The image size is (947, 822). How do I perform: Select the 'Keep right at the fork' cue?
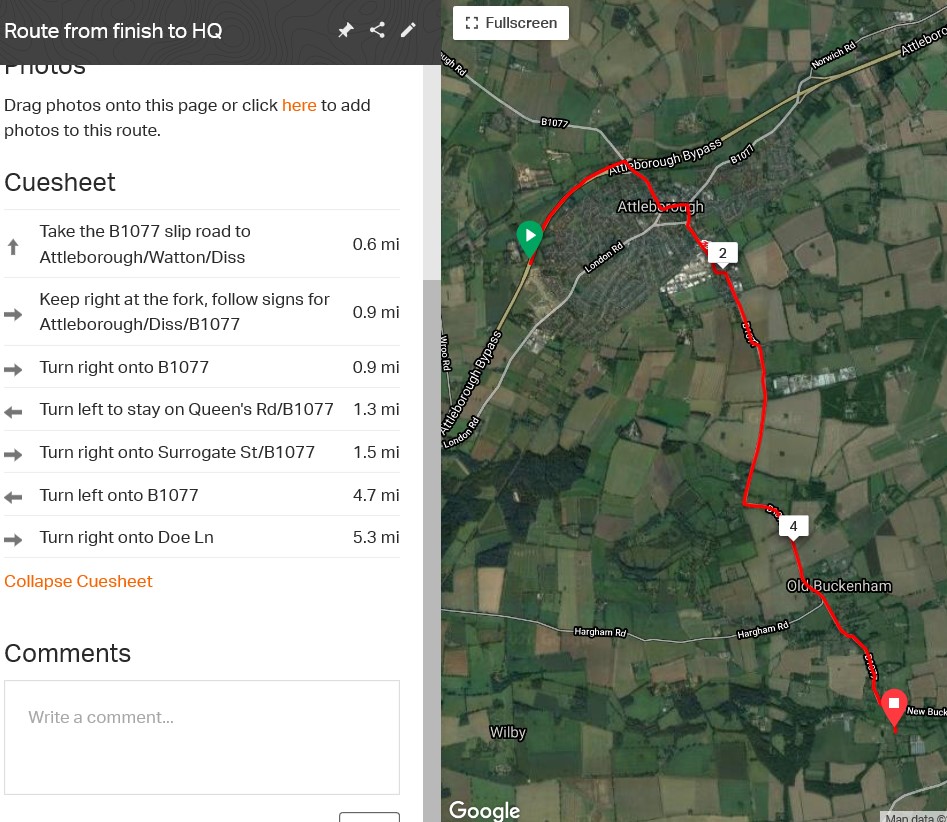click(x=202, y=312)
